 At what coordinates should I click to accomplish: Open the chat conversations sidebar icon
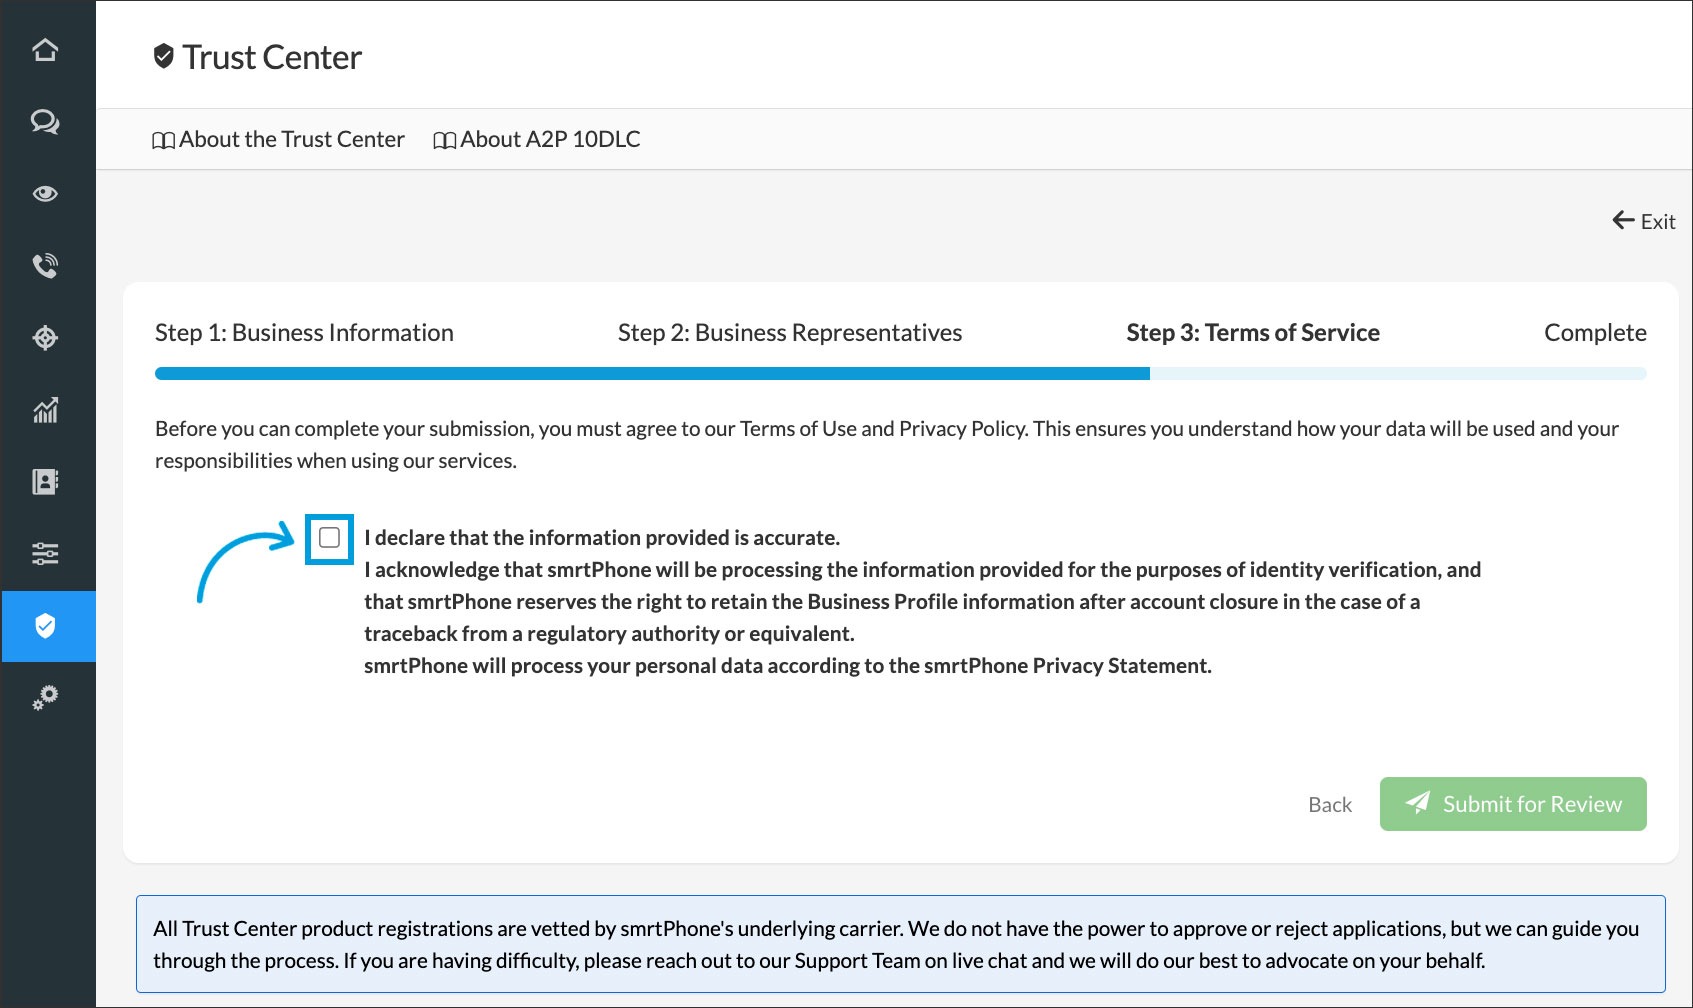(x=45, y=122)
